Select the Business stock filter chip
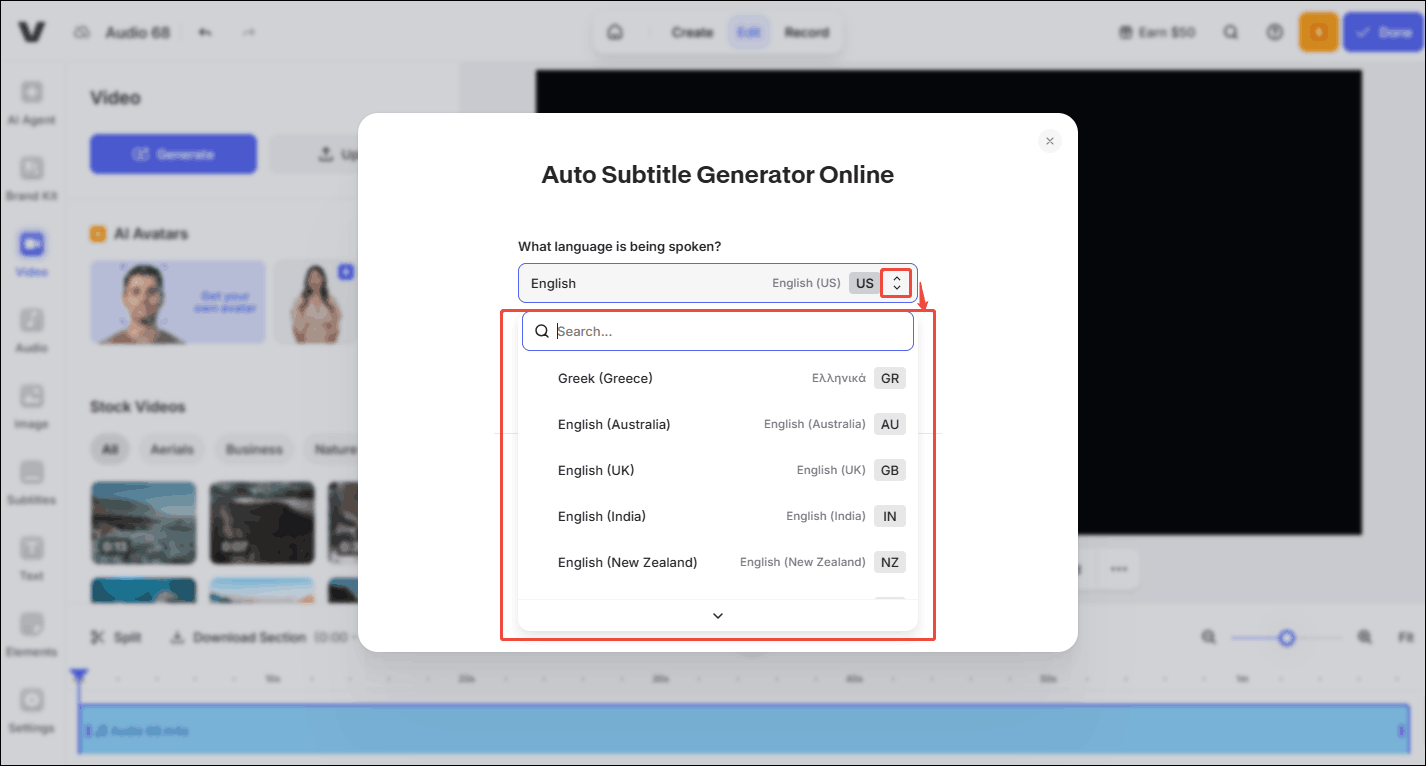Image resolution: width=1426 pixels, height=766 pixels. pos(254,449)
